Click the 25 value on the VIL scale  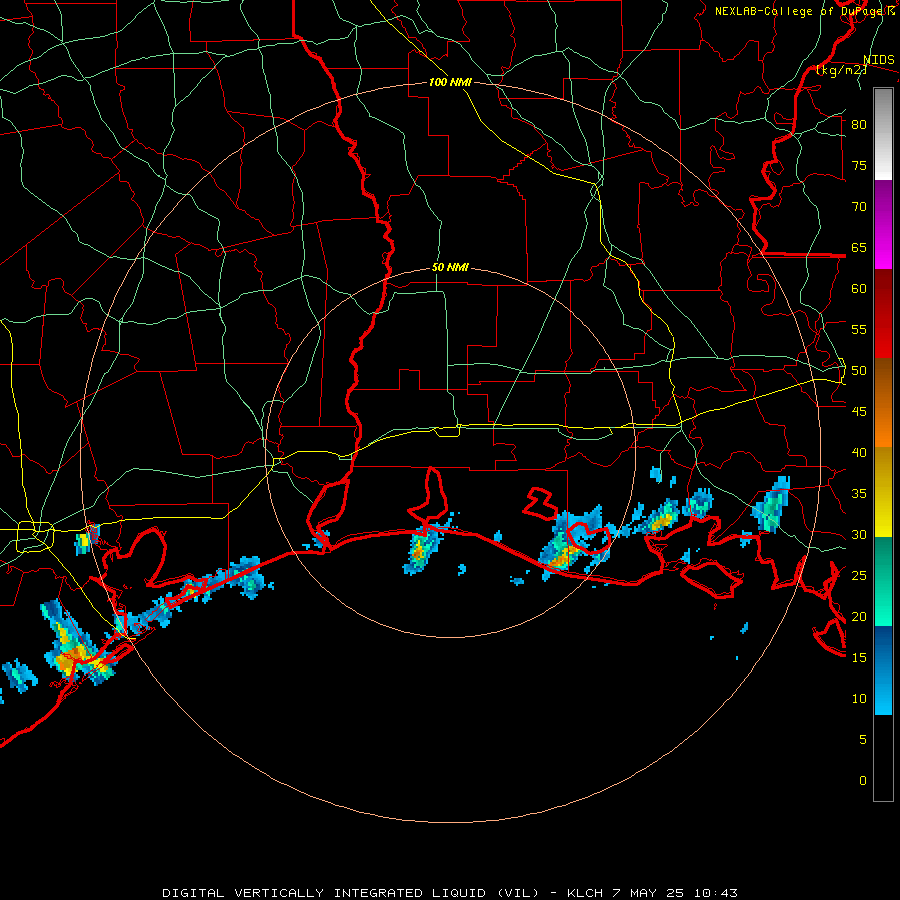coord(859,575)
